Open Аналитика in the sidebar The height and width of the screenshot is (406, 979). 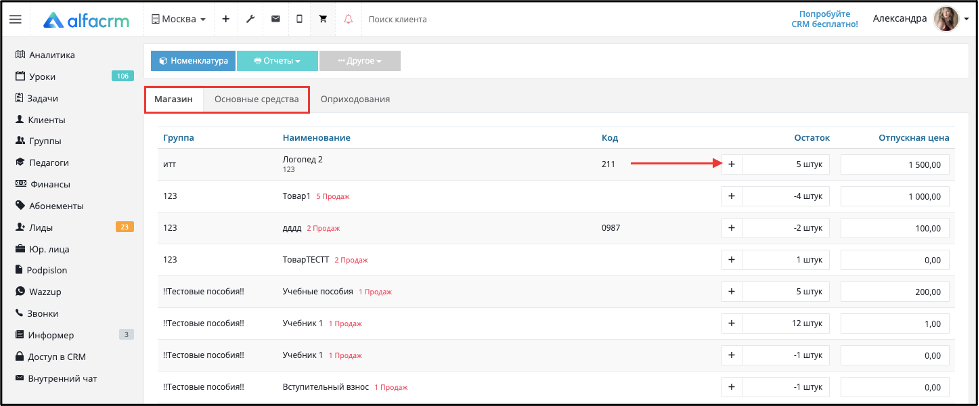point(44,55)
